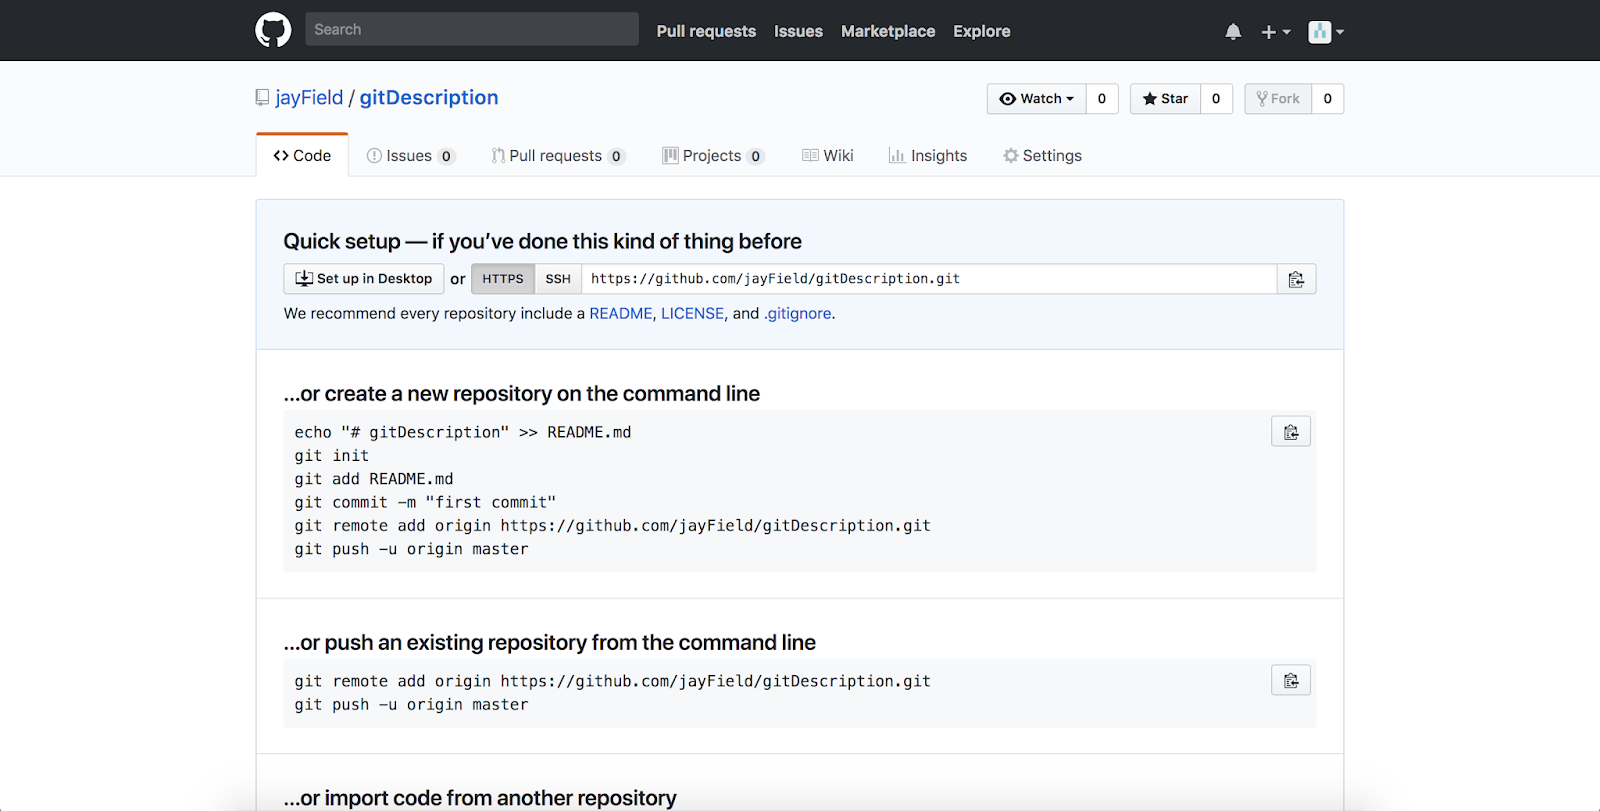The height and width of the screenshot is (811, 1600).
Task: Click the watchers count next to Watch
Action: pos(1102,99)
